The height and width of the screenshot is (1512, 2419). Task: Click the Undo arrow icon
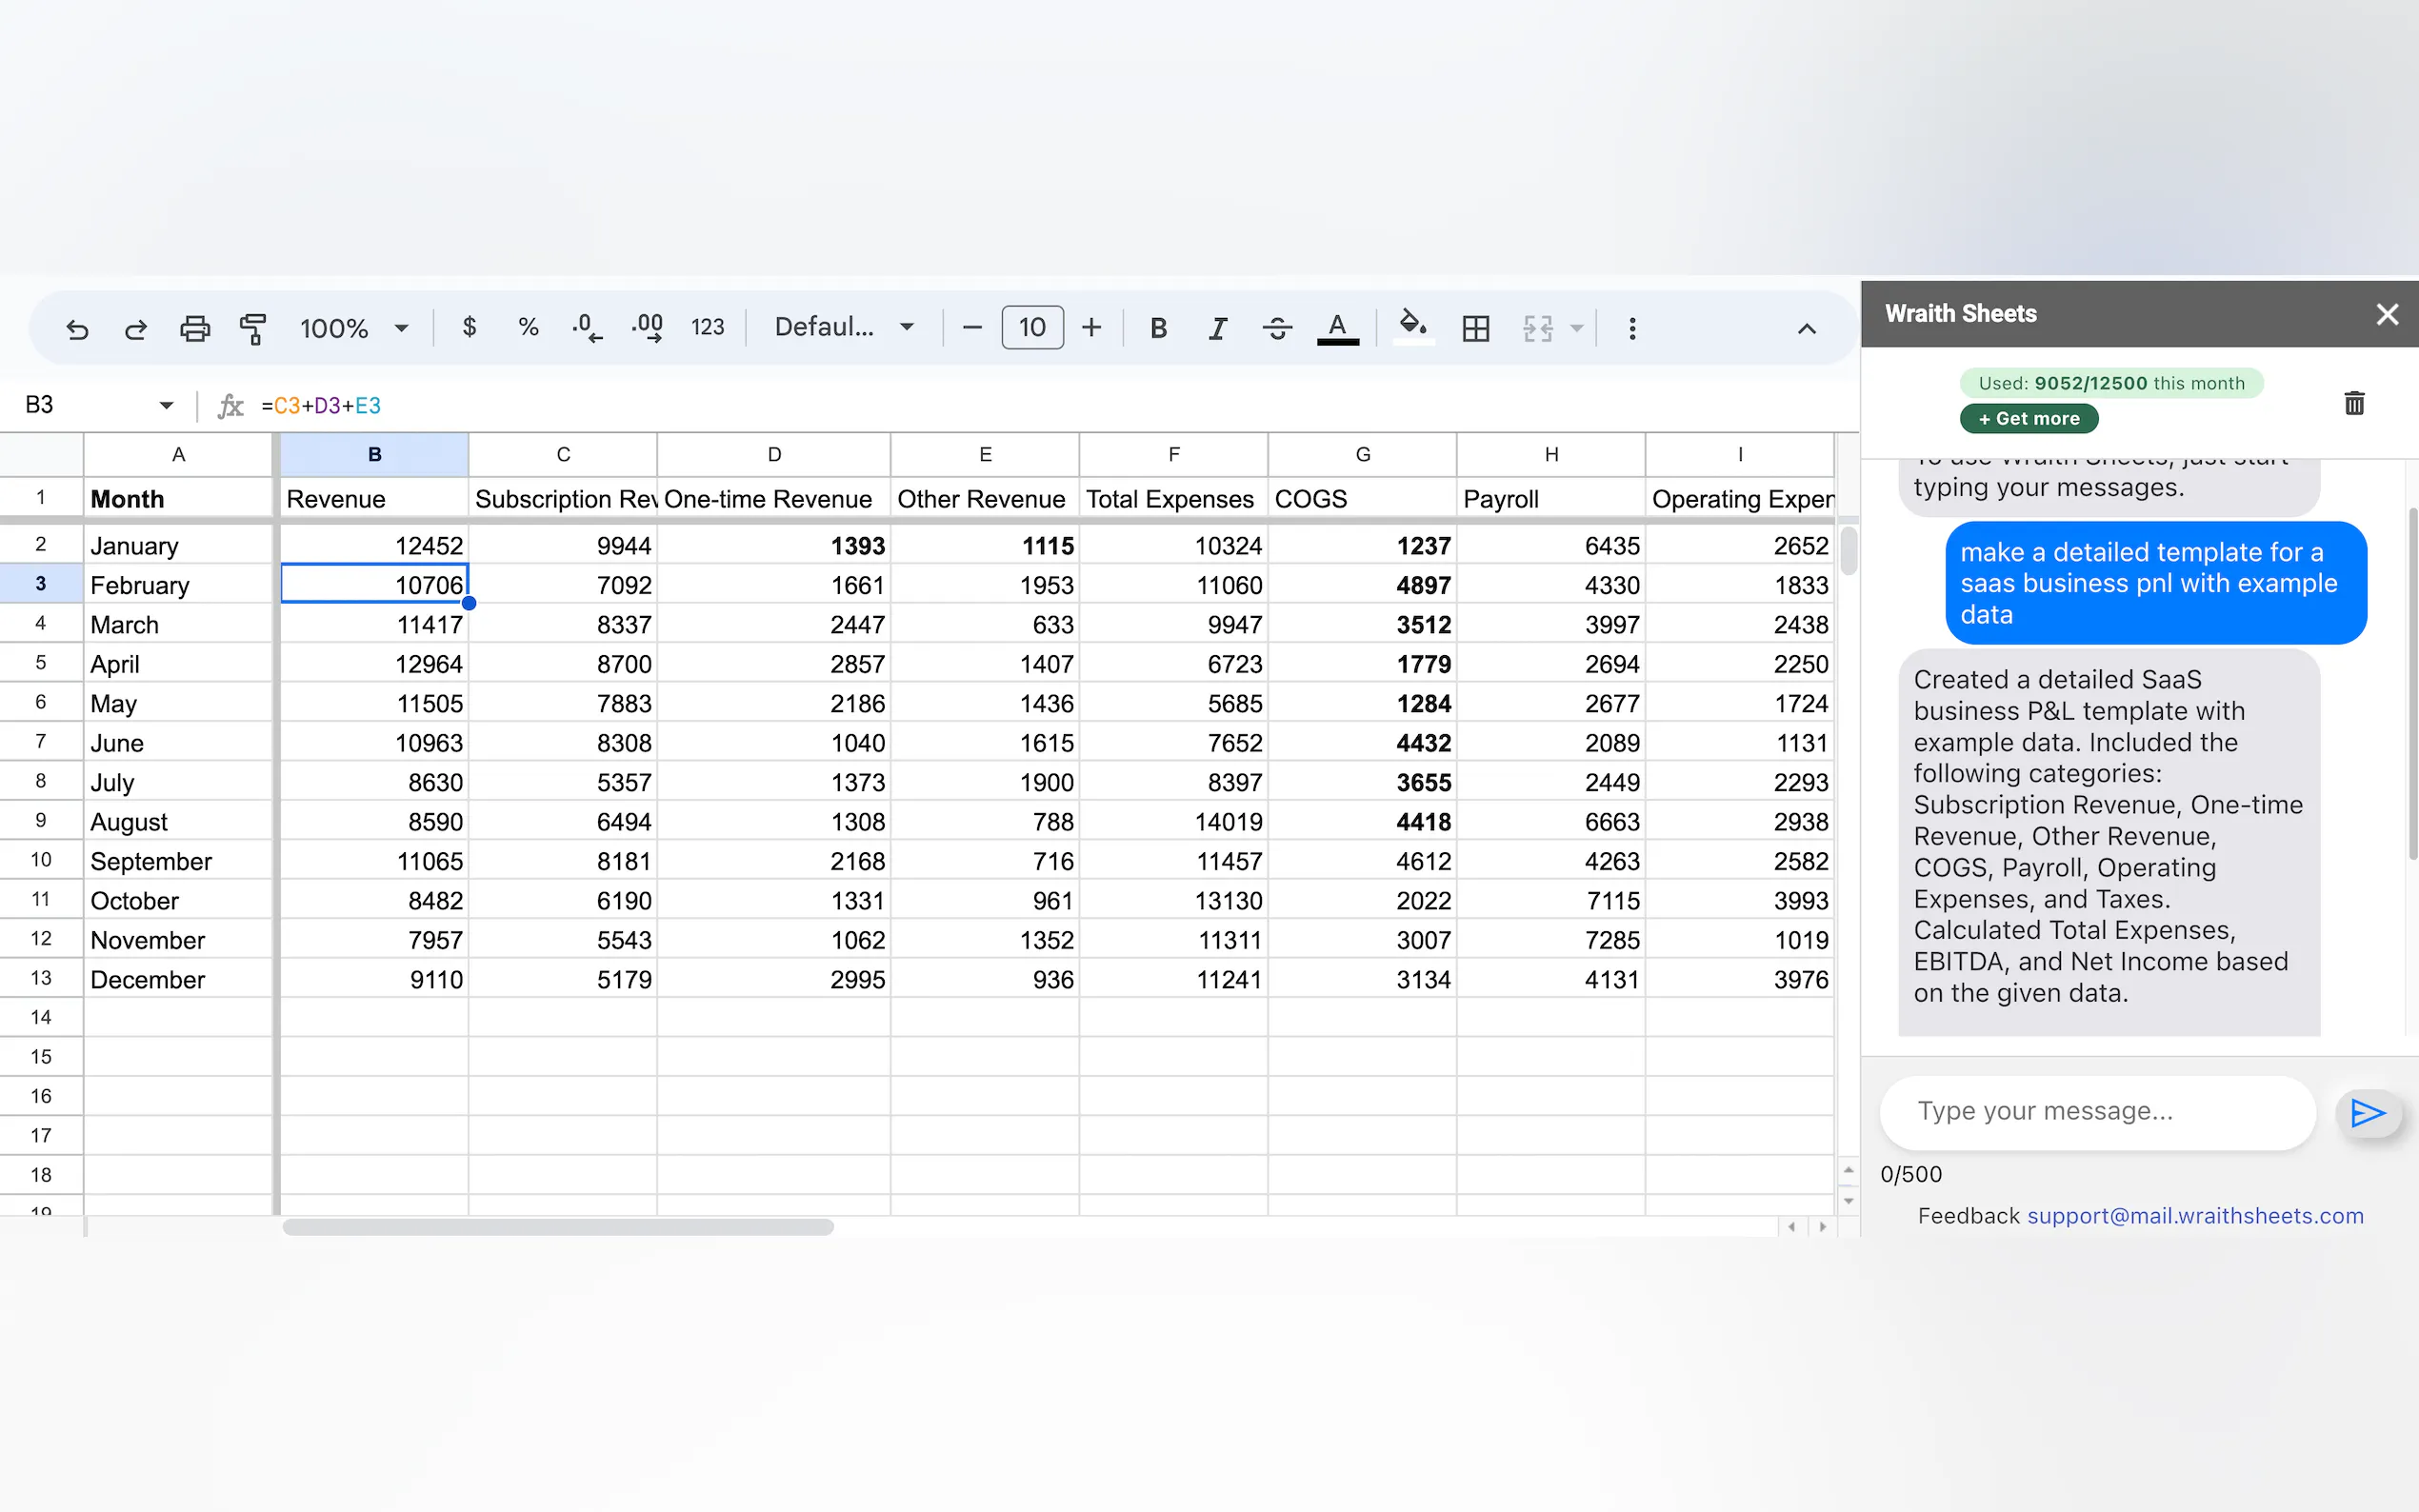[x=77, y=328]
